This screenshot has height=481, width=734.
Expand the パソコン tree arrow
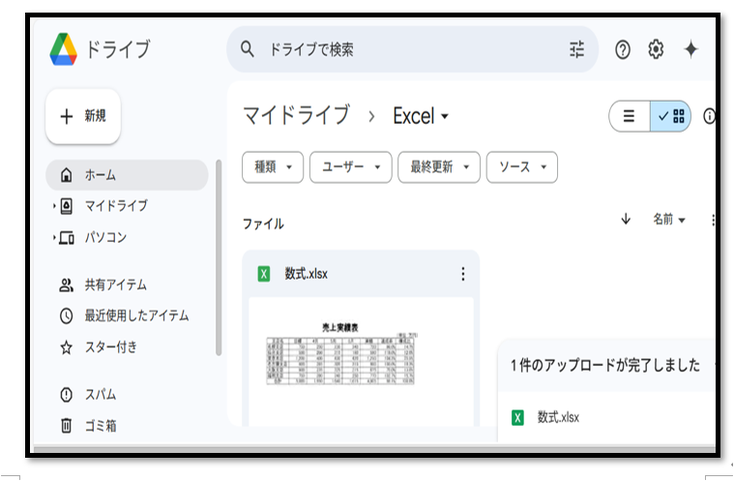(x=54, y=237)
